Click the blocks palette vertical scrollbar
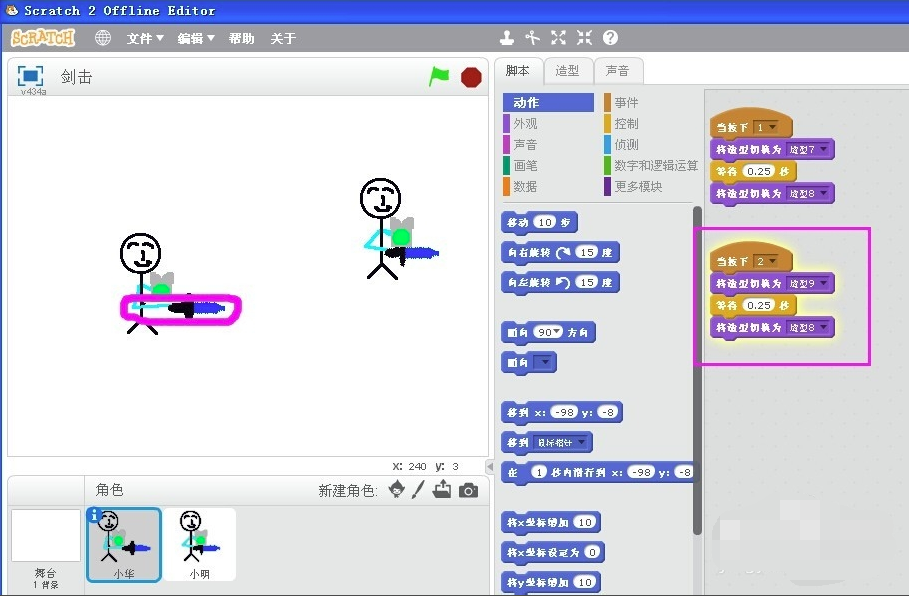The image size is (909, 596). coord(697,371)
